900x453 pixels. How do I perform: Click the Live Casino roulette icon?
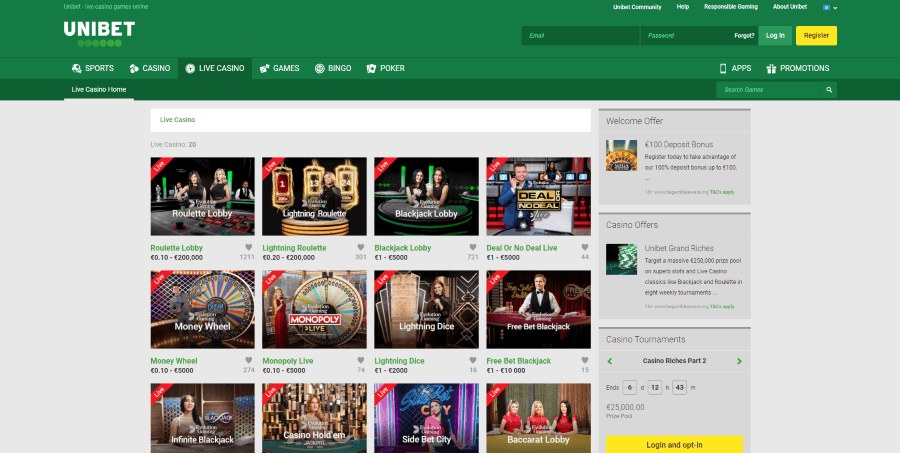(190, 68)
